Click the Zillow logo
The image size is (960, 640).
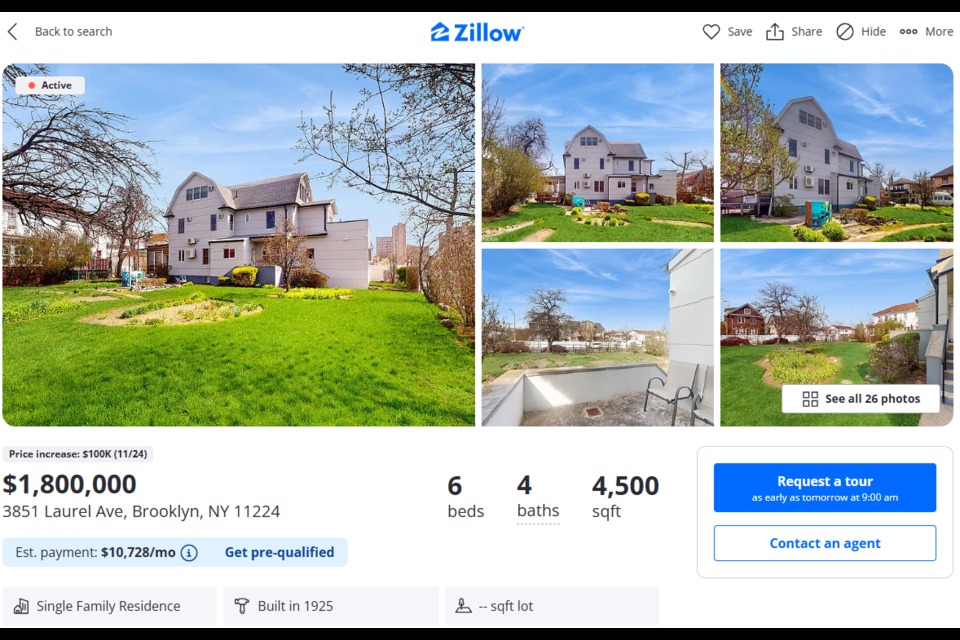click(x=477, y=32)
